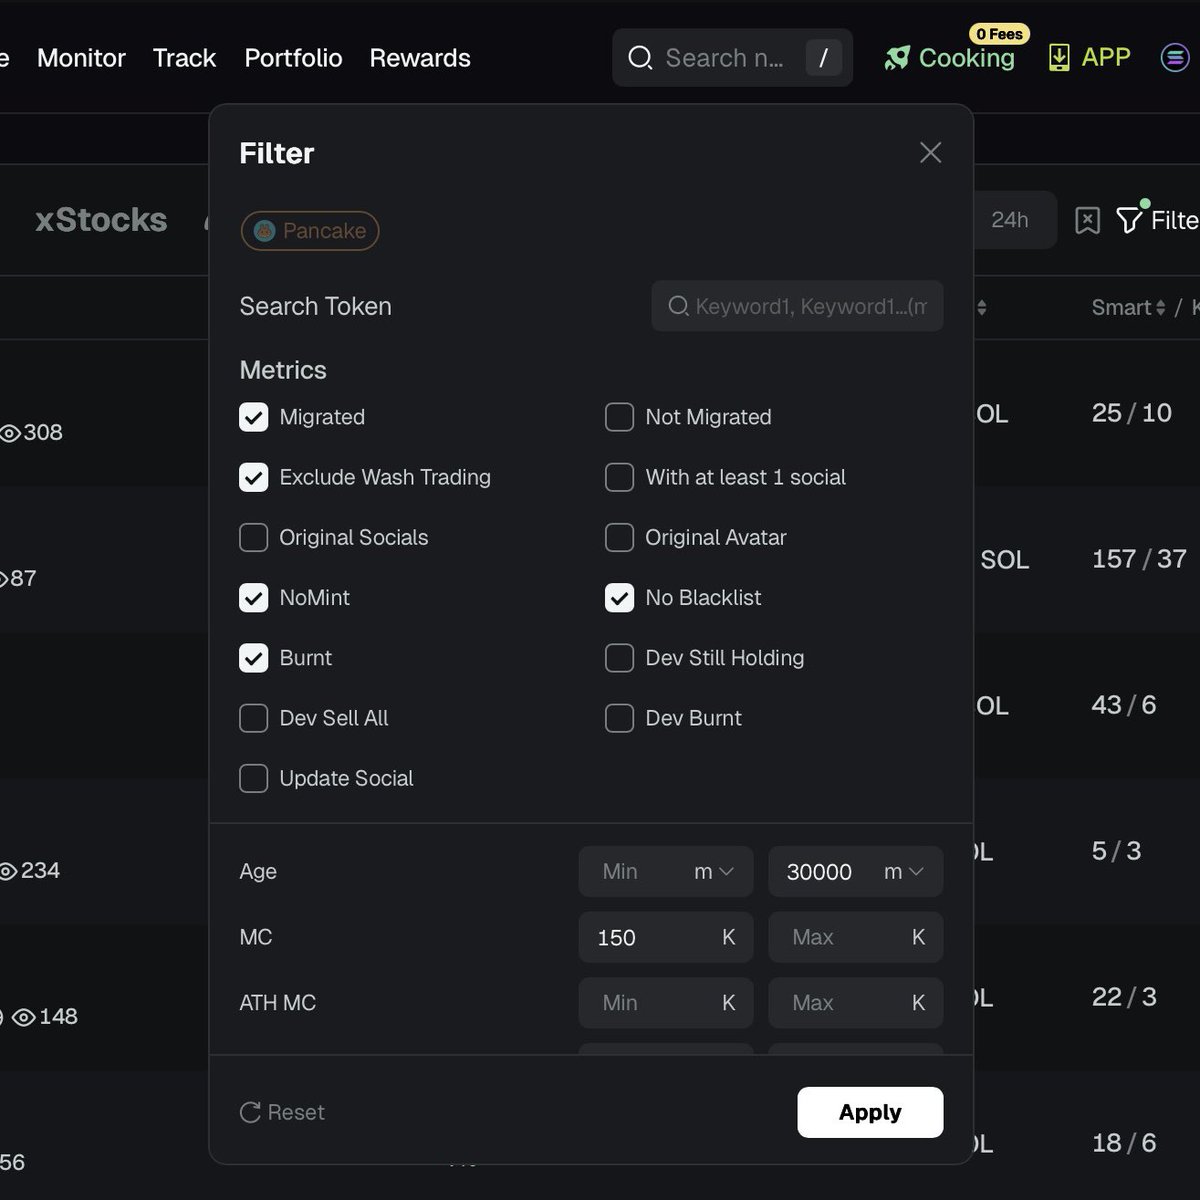The image size is (1200, 1200).
Task: Click the 18 / 6 smart value
Action: click(1123, 1143)
